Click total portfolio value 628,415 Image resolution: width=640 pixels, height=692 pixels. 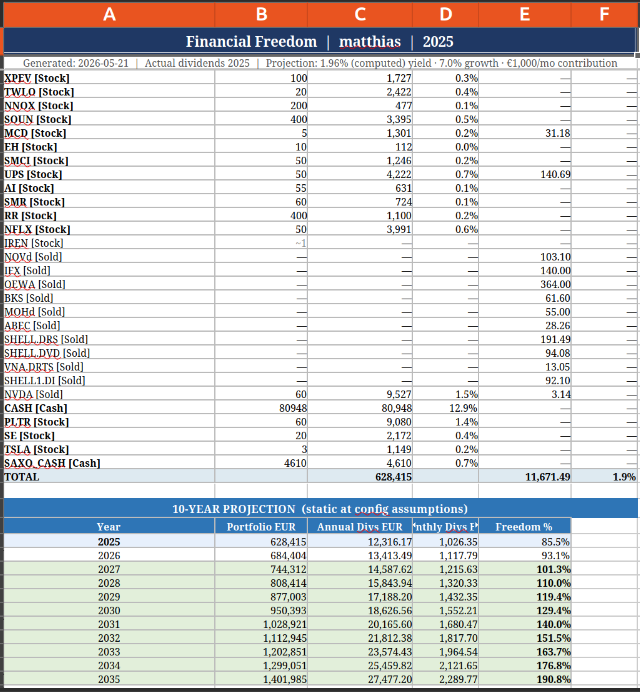coord(360,477)
